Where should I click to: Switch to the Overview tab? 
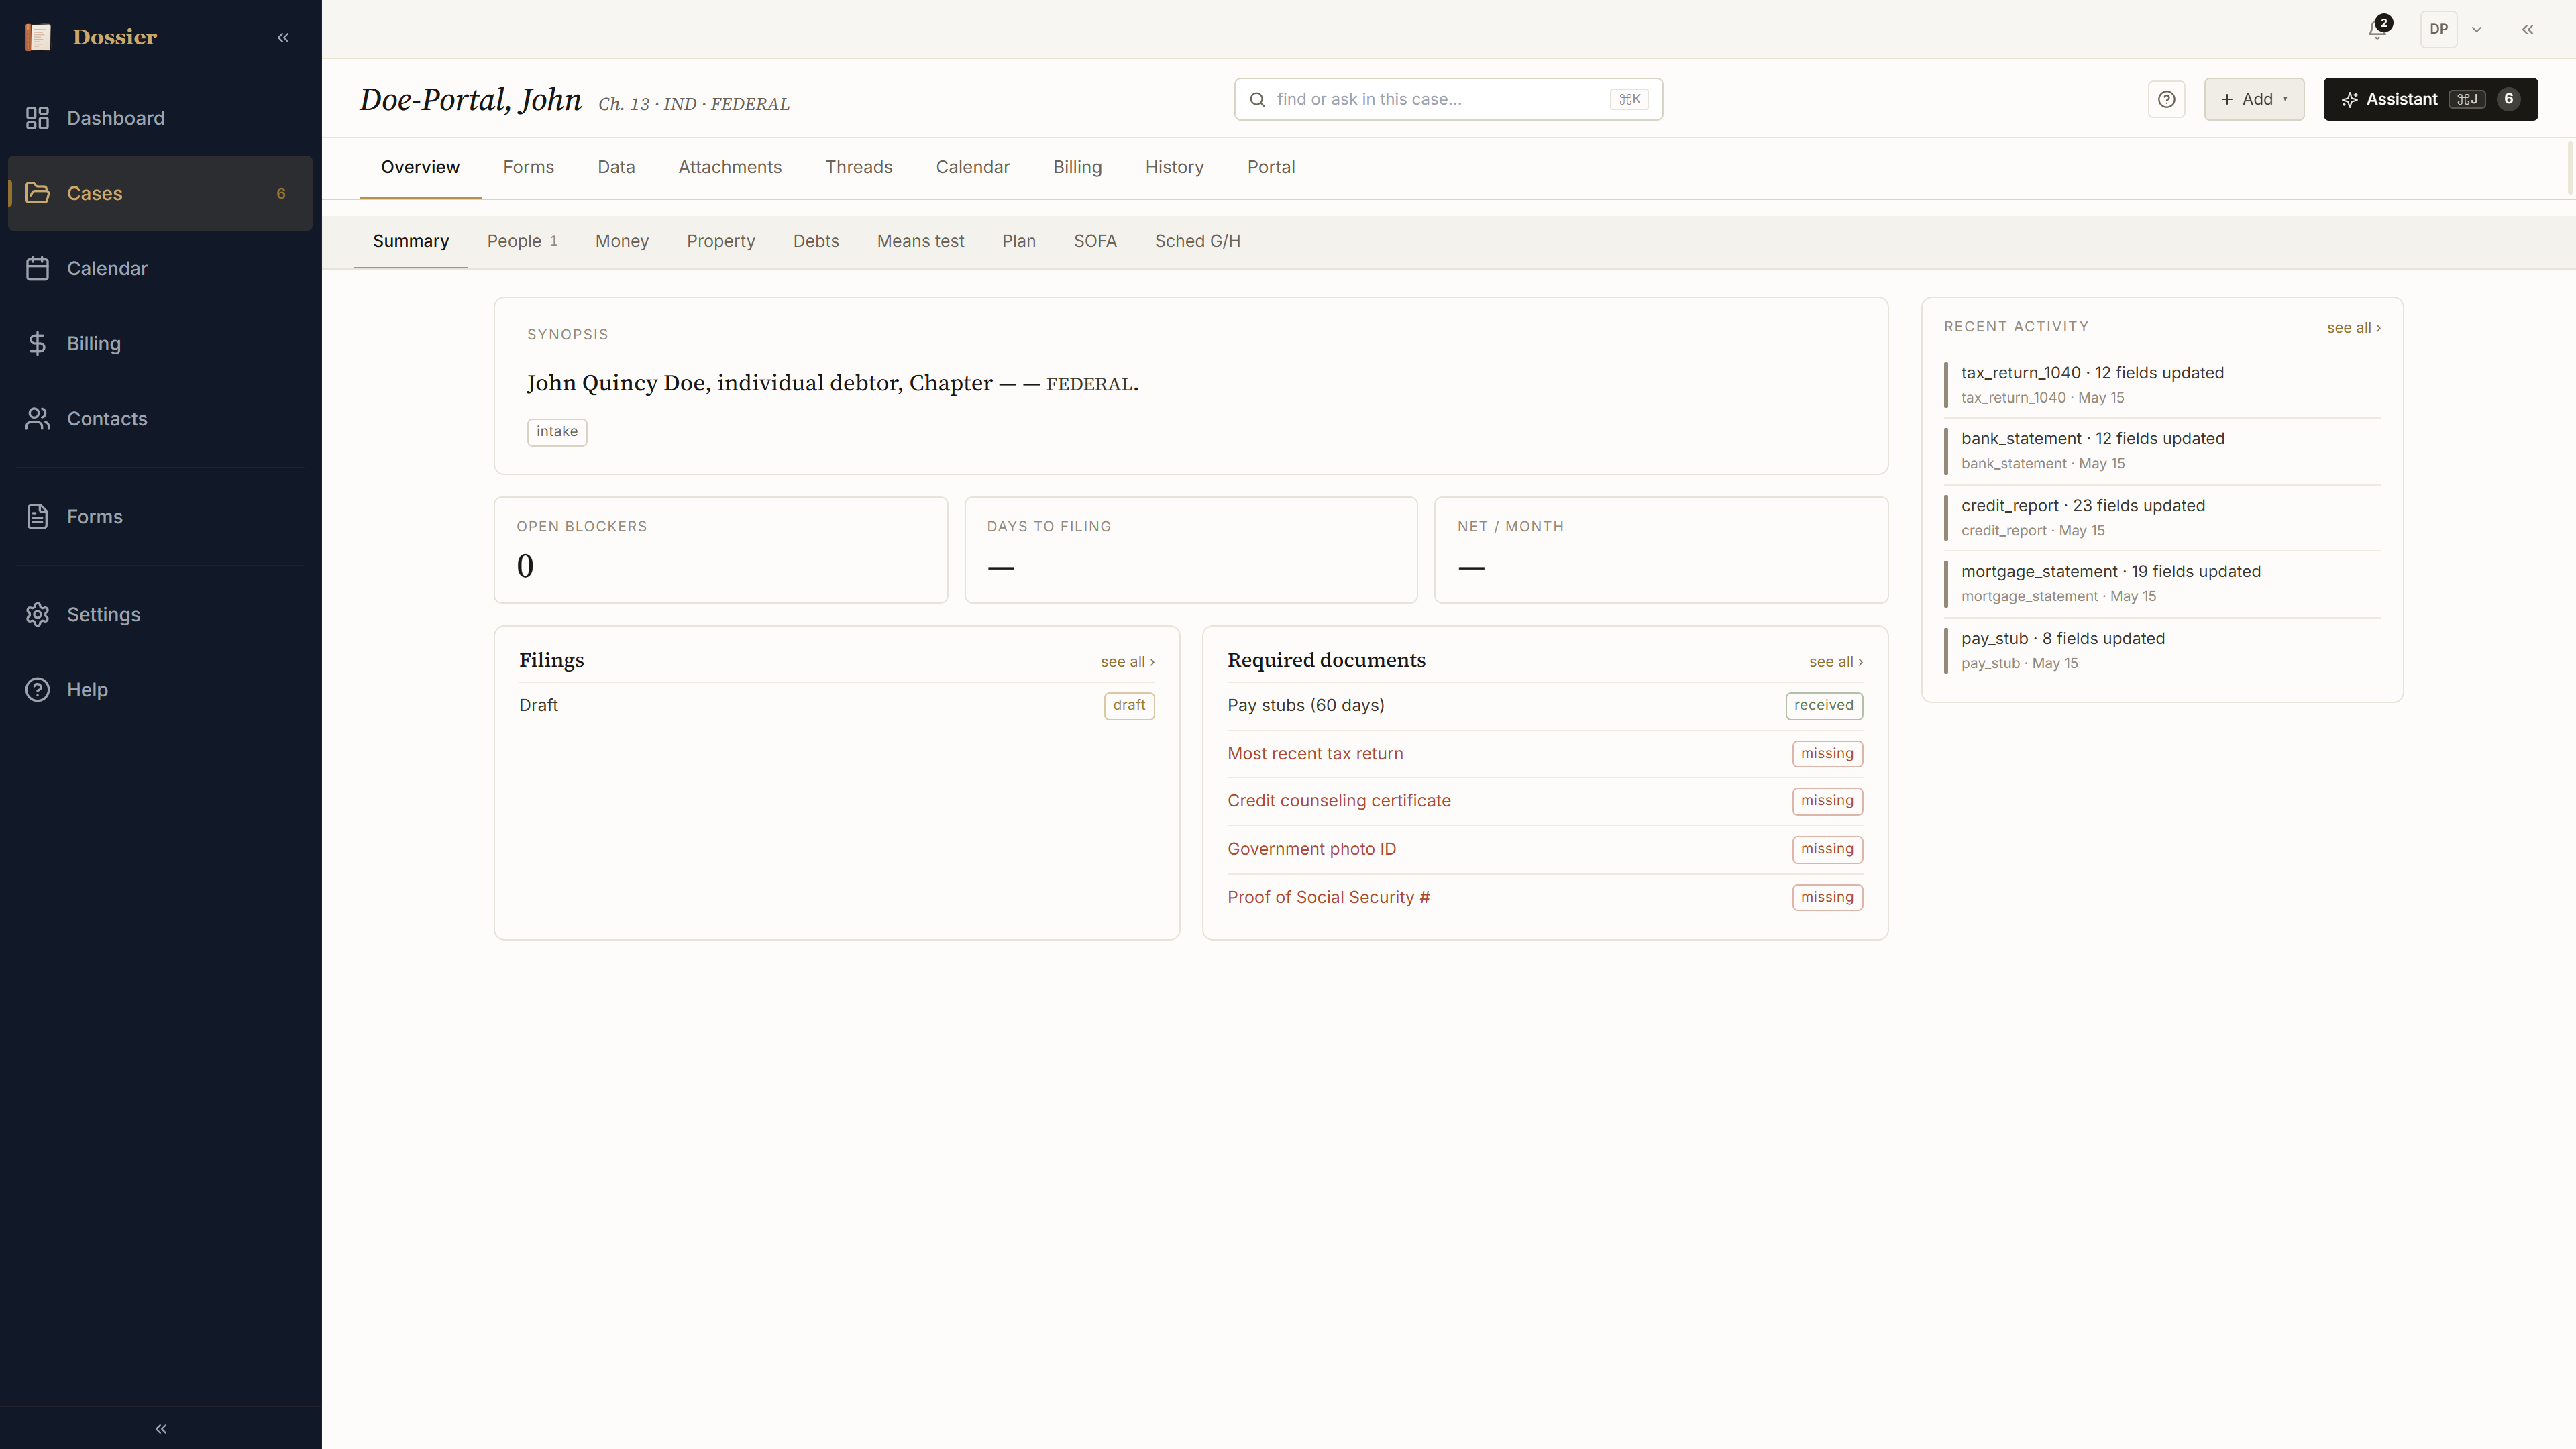click(420, 167)
